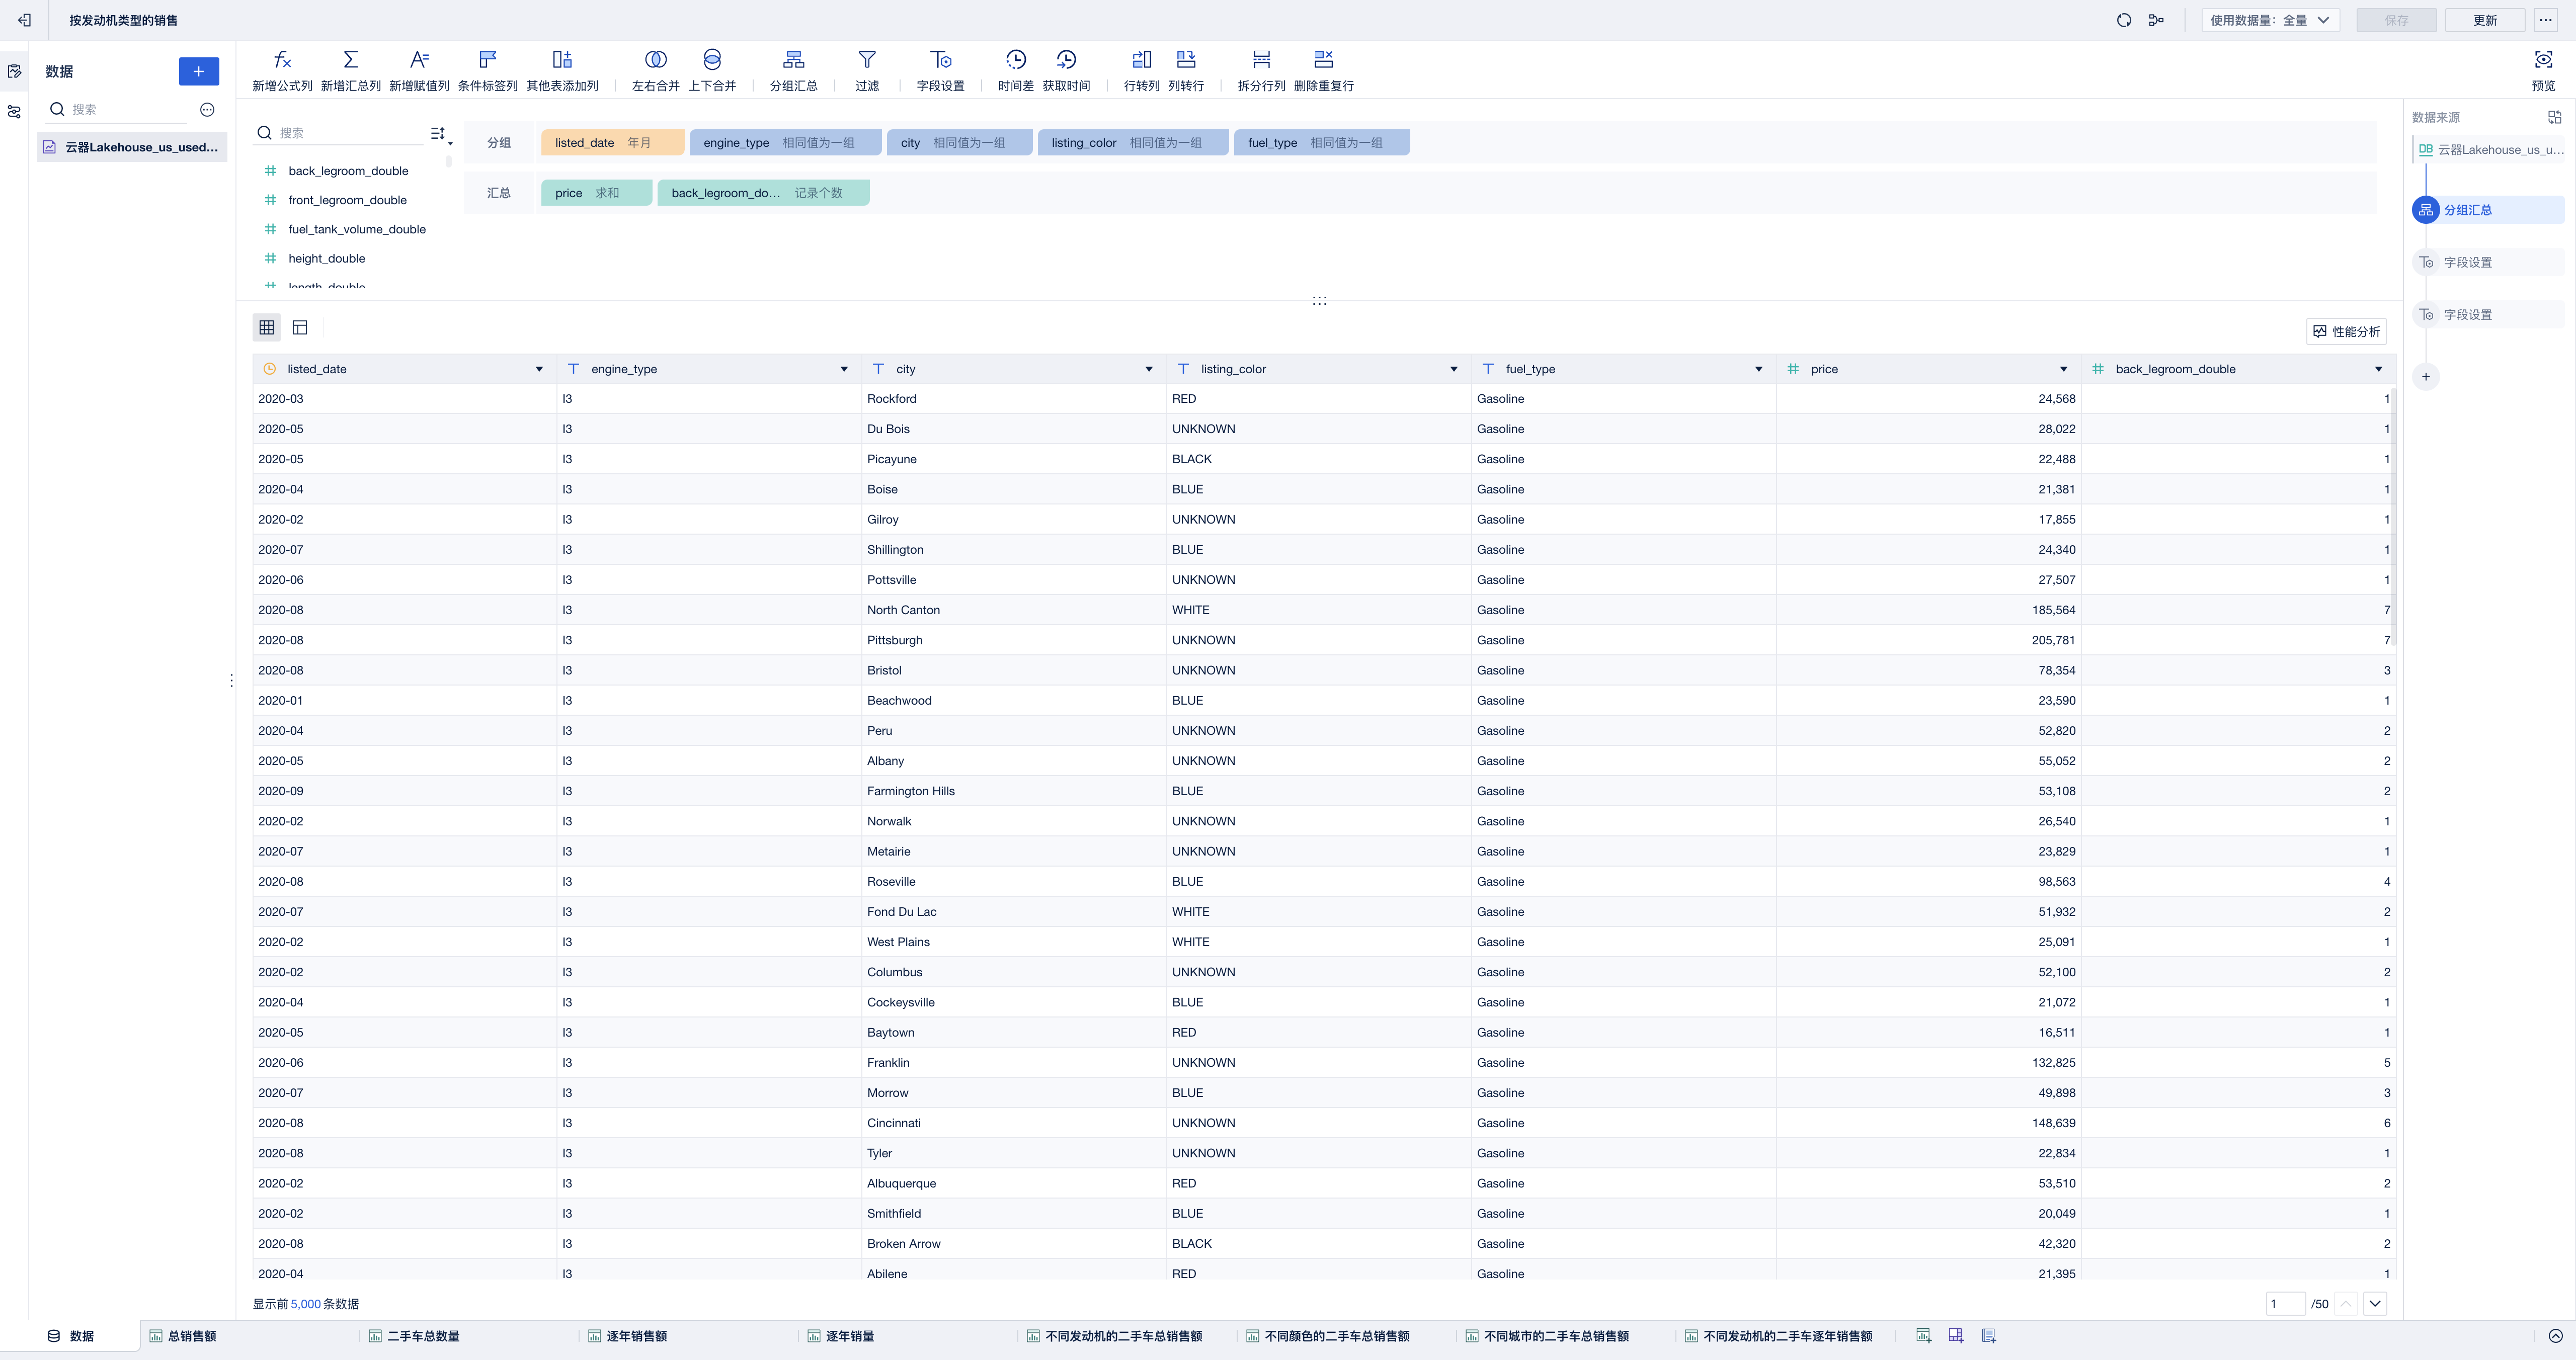Open 删除重复行 tool
Image resolution: width=2576 pixels, height=1360 pixels.
click(1323, 60)
